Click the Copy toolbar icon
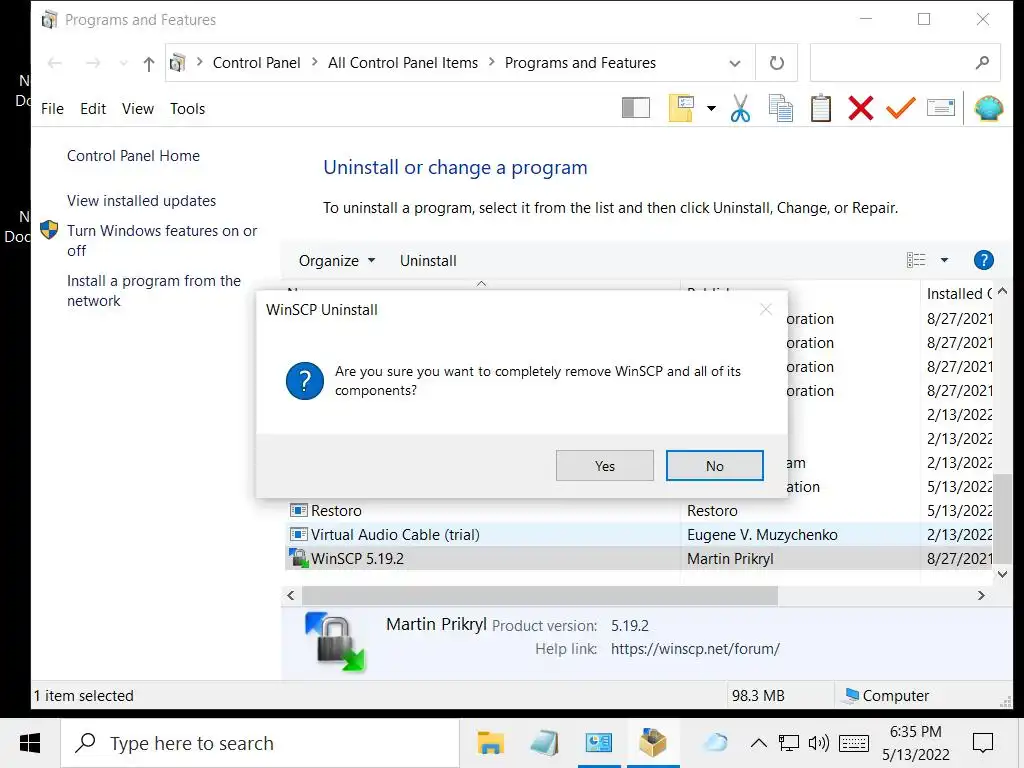 click(780, 108)
